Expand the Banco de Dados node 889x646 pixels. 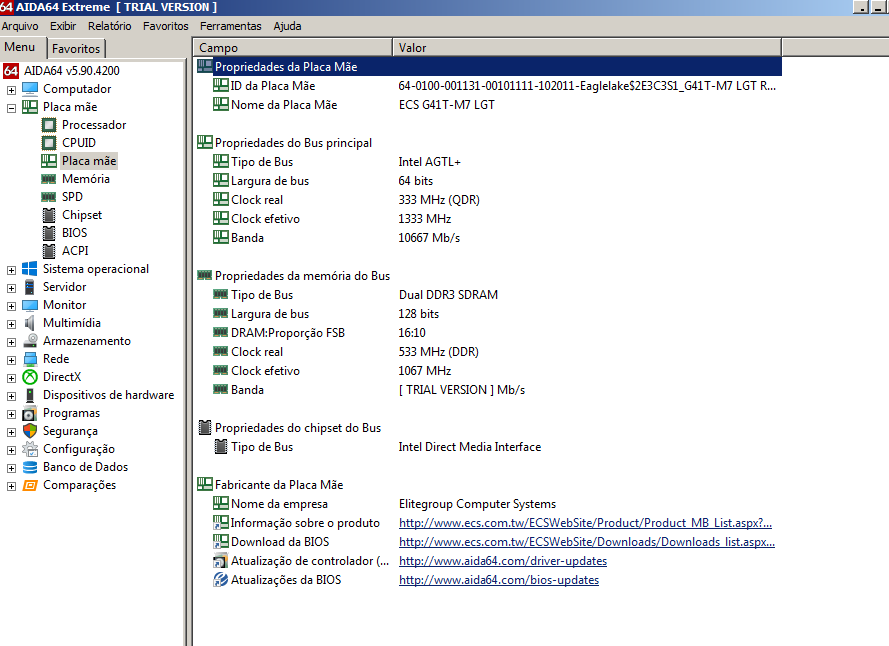click(11, 468)
